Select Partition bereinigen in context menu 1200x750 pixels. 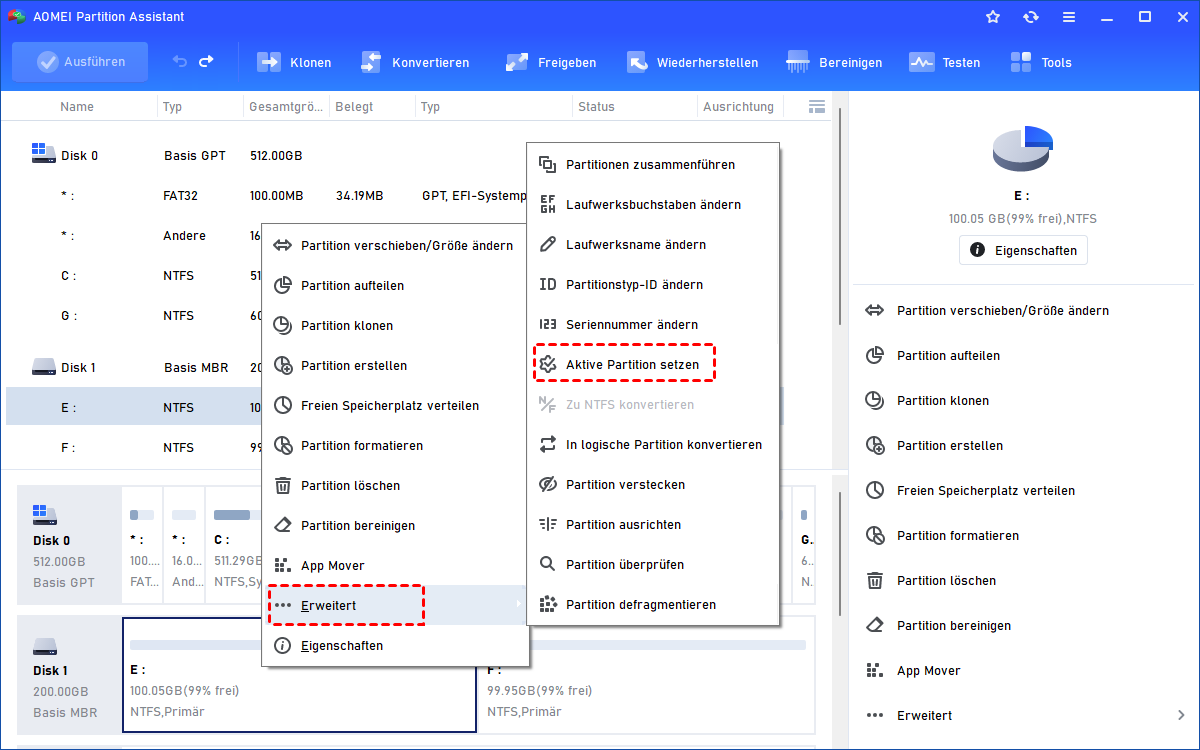tap(395, 526)
